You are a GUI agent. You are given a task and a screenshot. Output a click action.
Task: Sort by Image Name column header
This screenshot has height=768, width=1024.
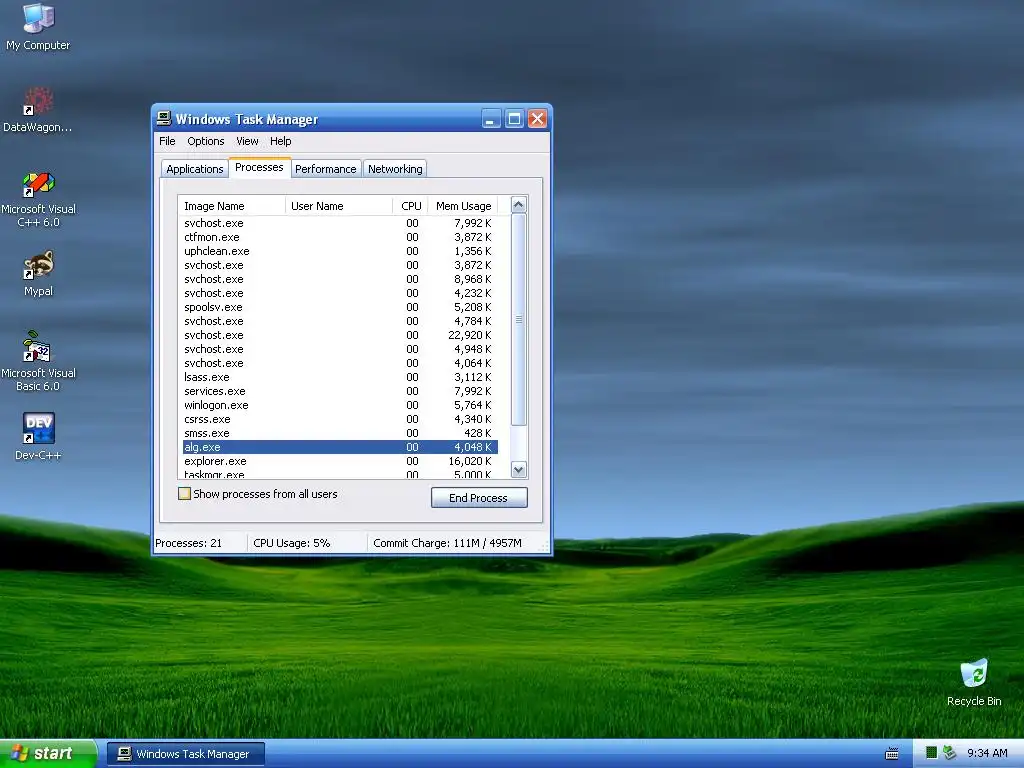coord(231,206)
